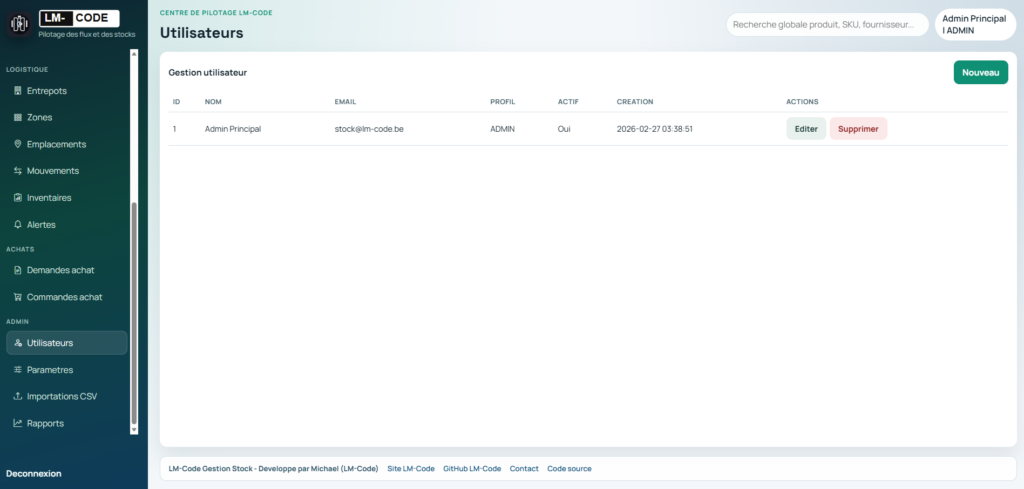
Task: Click the Inventaires clipboard icon
Action: click(18, 198)
